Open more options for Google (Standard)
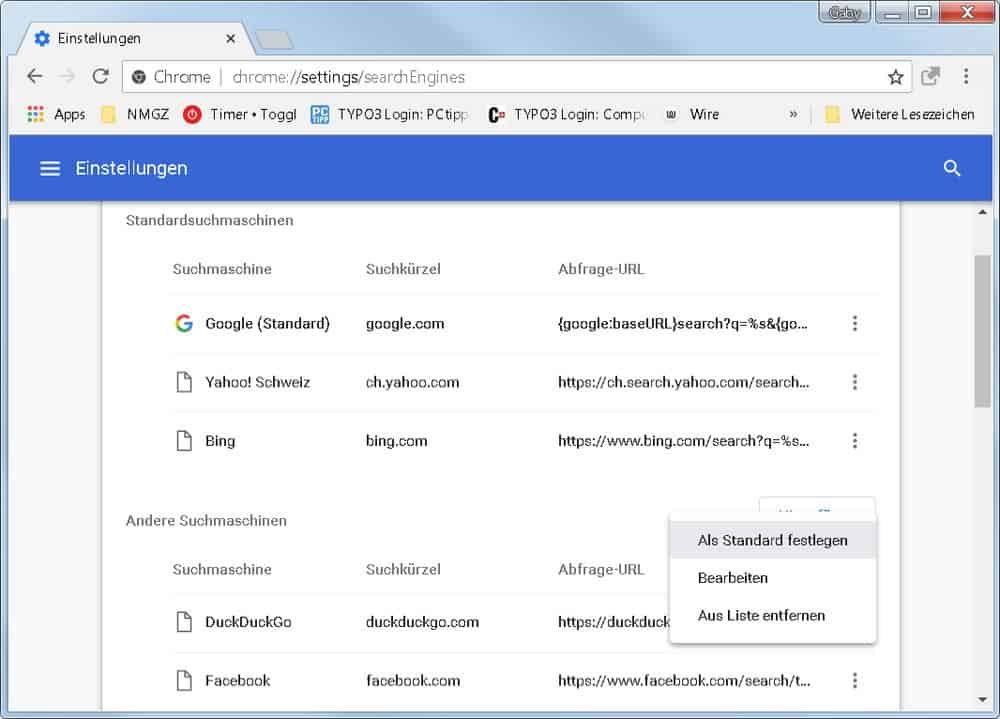Viewport: 1000px width, 719px height. click(854, 324)
